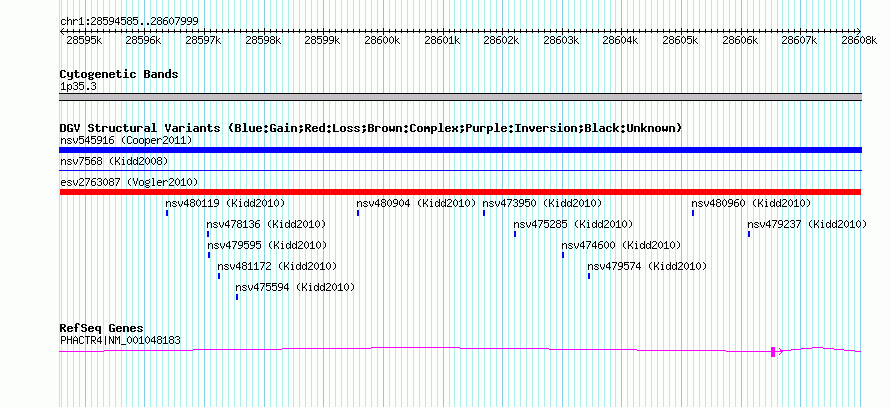The height and width of the screenshot is (407, 890).
Task: Click the blue marker under nsv481172
Action: pyautogui.click(x=219, y=276)
